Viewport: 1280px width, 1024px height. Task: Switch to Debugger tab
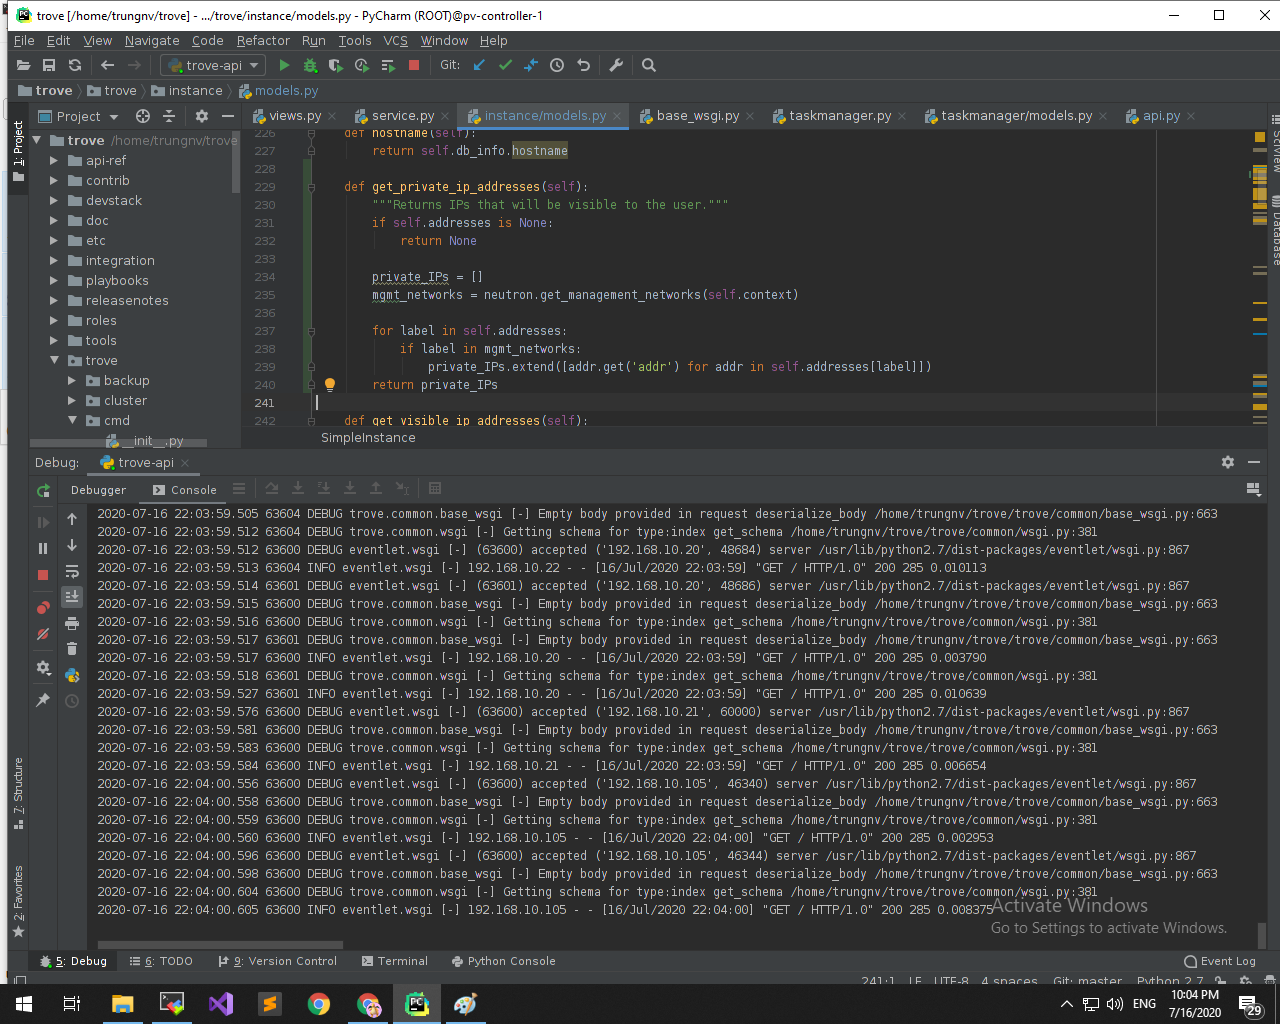pyautogui.click(x=98, y=490)
